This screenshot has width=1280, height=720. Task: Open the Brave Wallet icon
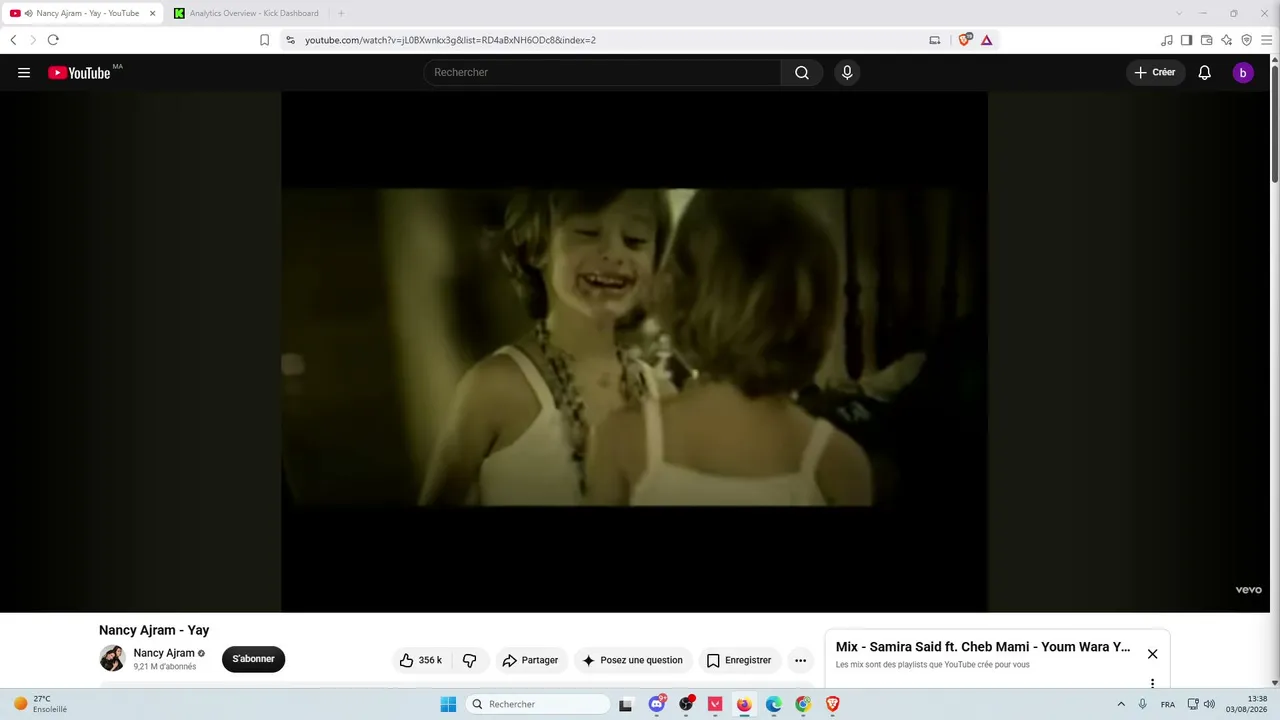coord(1206,40)
